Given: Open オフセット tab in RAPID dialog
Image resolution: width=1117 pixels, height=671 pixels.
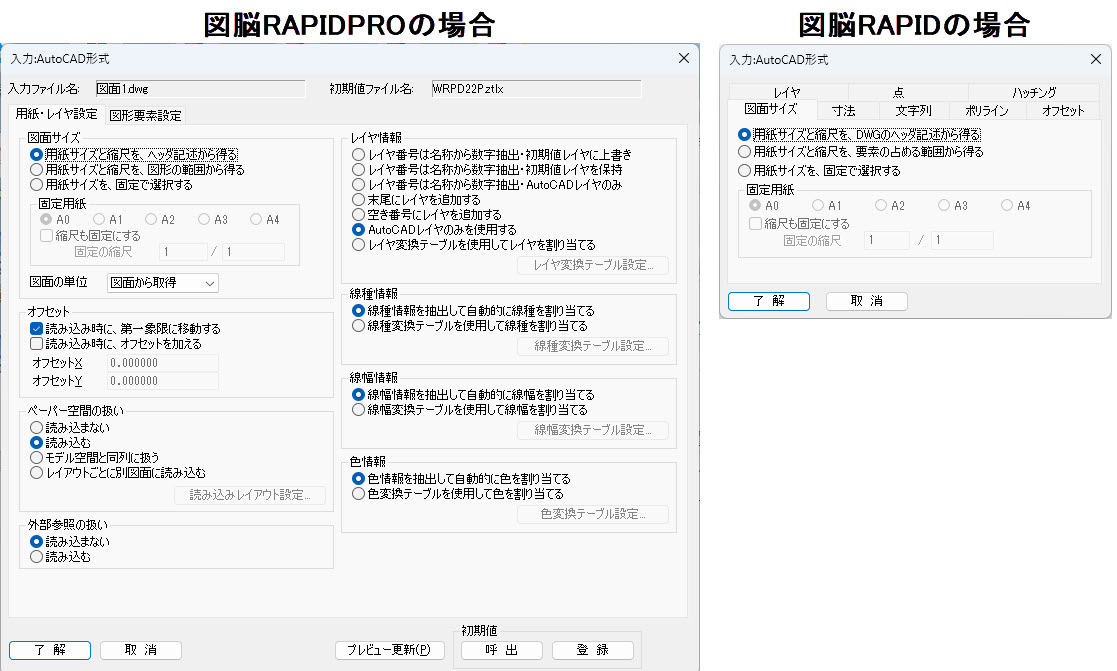Looking at the screenshot, I should [1063, 110].
